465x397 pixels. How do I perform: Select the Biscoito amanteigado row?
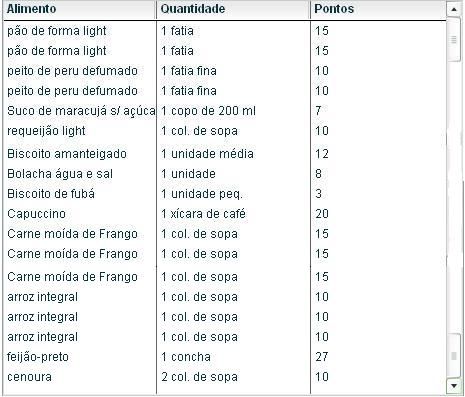[224, 154]
